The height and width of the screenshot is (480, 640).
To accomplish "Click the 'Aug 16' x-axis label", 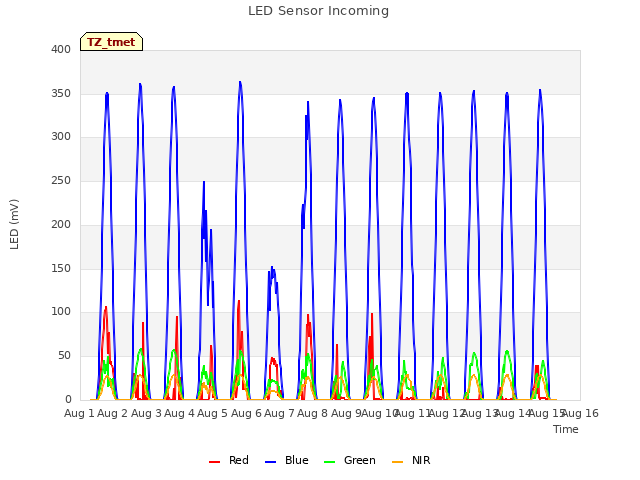I will point(580,413).
